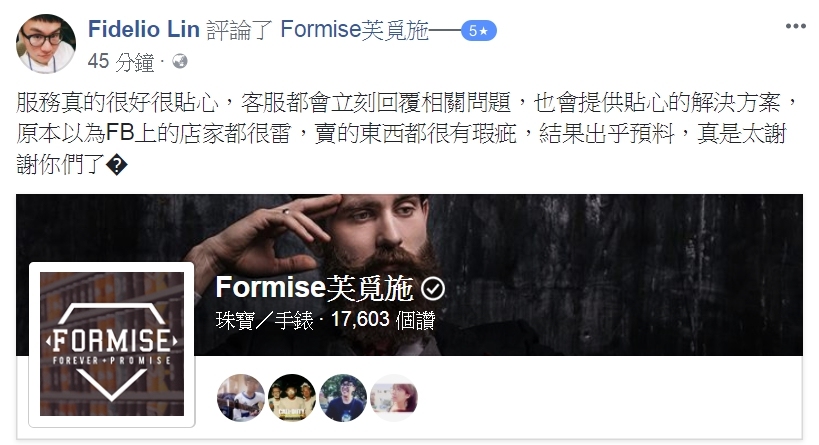
Task: Click first friend avatar with guitar
Action: click(x=241, y=397)
